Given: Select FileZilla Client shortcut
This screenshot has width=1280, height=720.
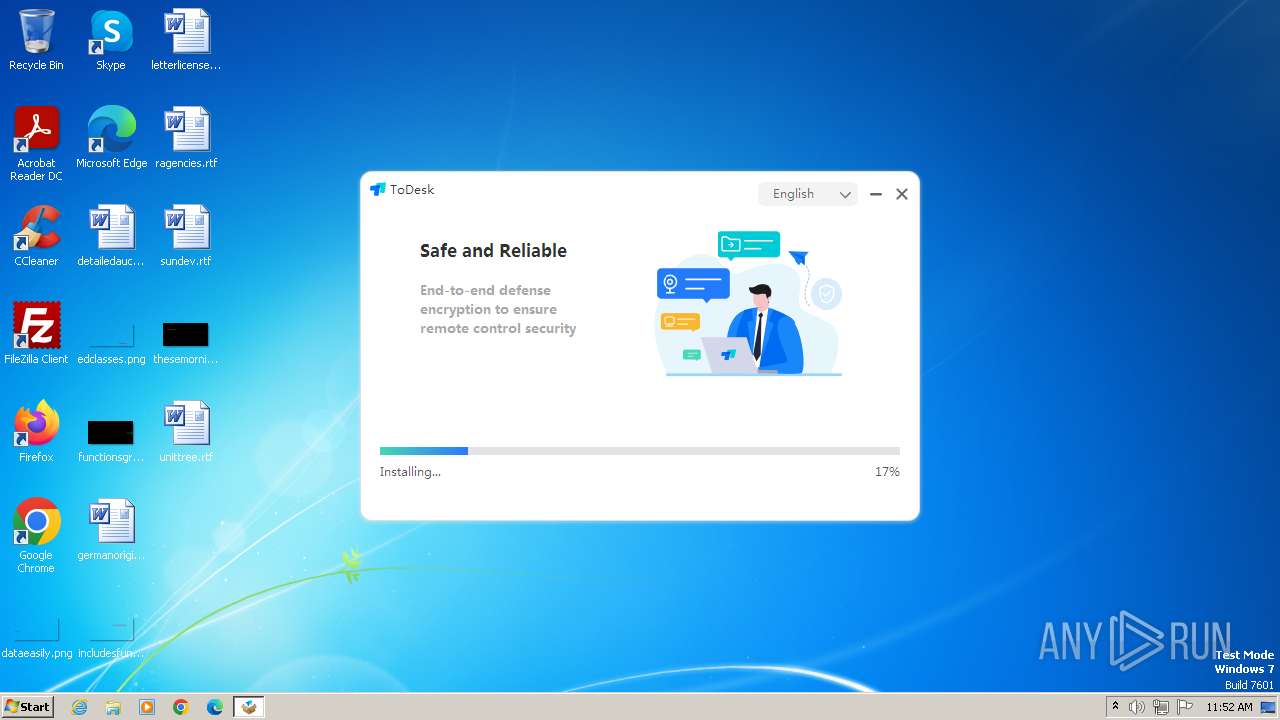Looking at the screenshot, I should click(x=36, y=334).
